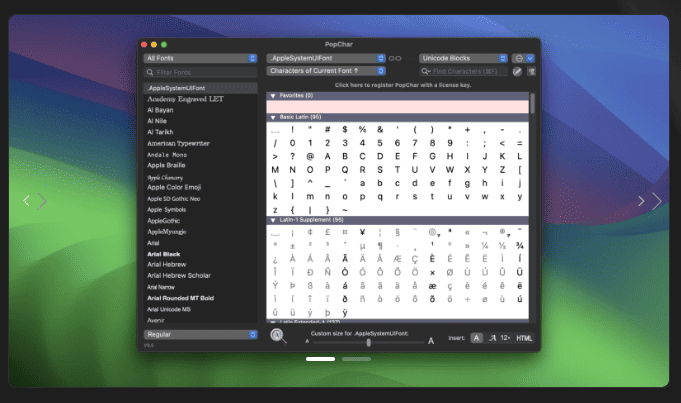The width and height of the screenshot is (681, 403).
Task: Click the dollar sign character
Action: pyautogui.click(x=345, y=129)
